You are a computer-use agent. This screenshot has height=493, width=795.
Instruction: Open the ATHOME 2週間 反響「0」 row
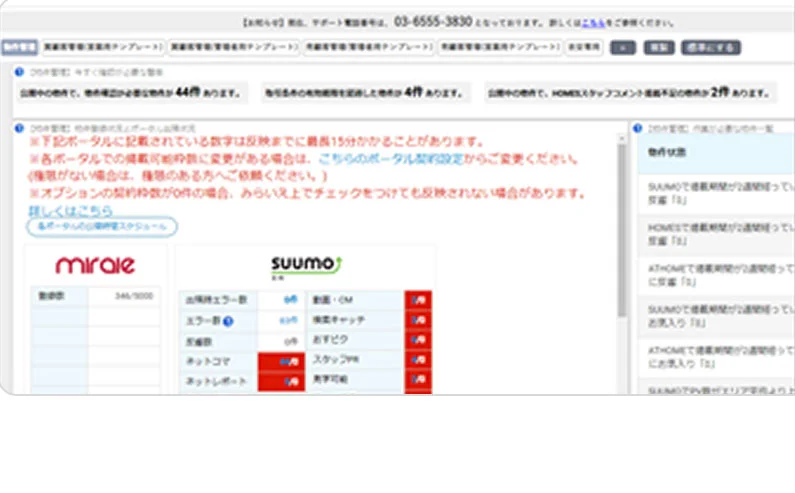(x=716, y=275)
